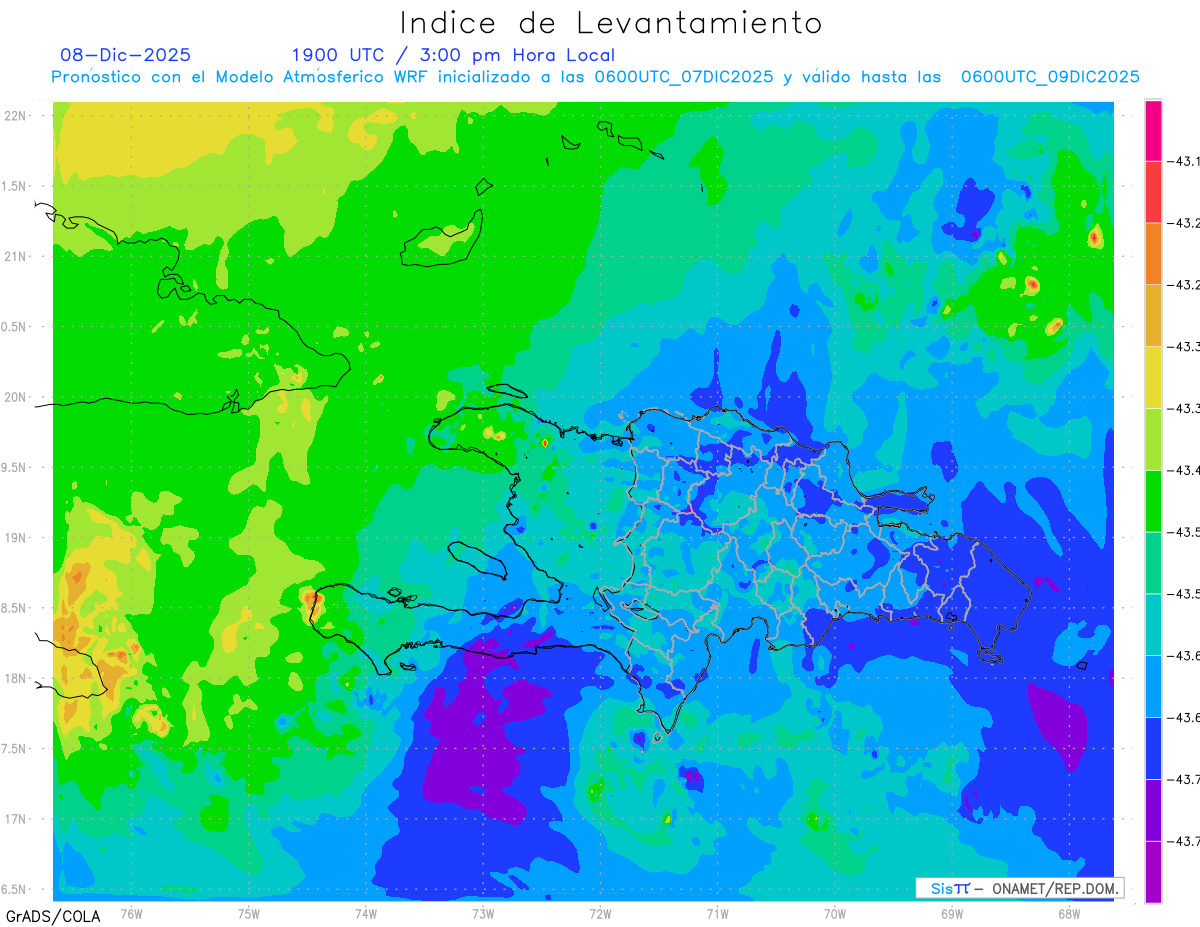Pick the dark royal-blue swatch on the scale
Screen dimensions: 1200x927
1153,748
